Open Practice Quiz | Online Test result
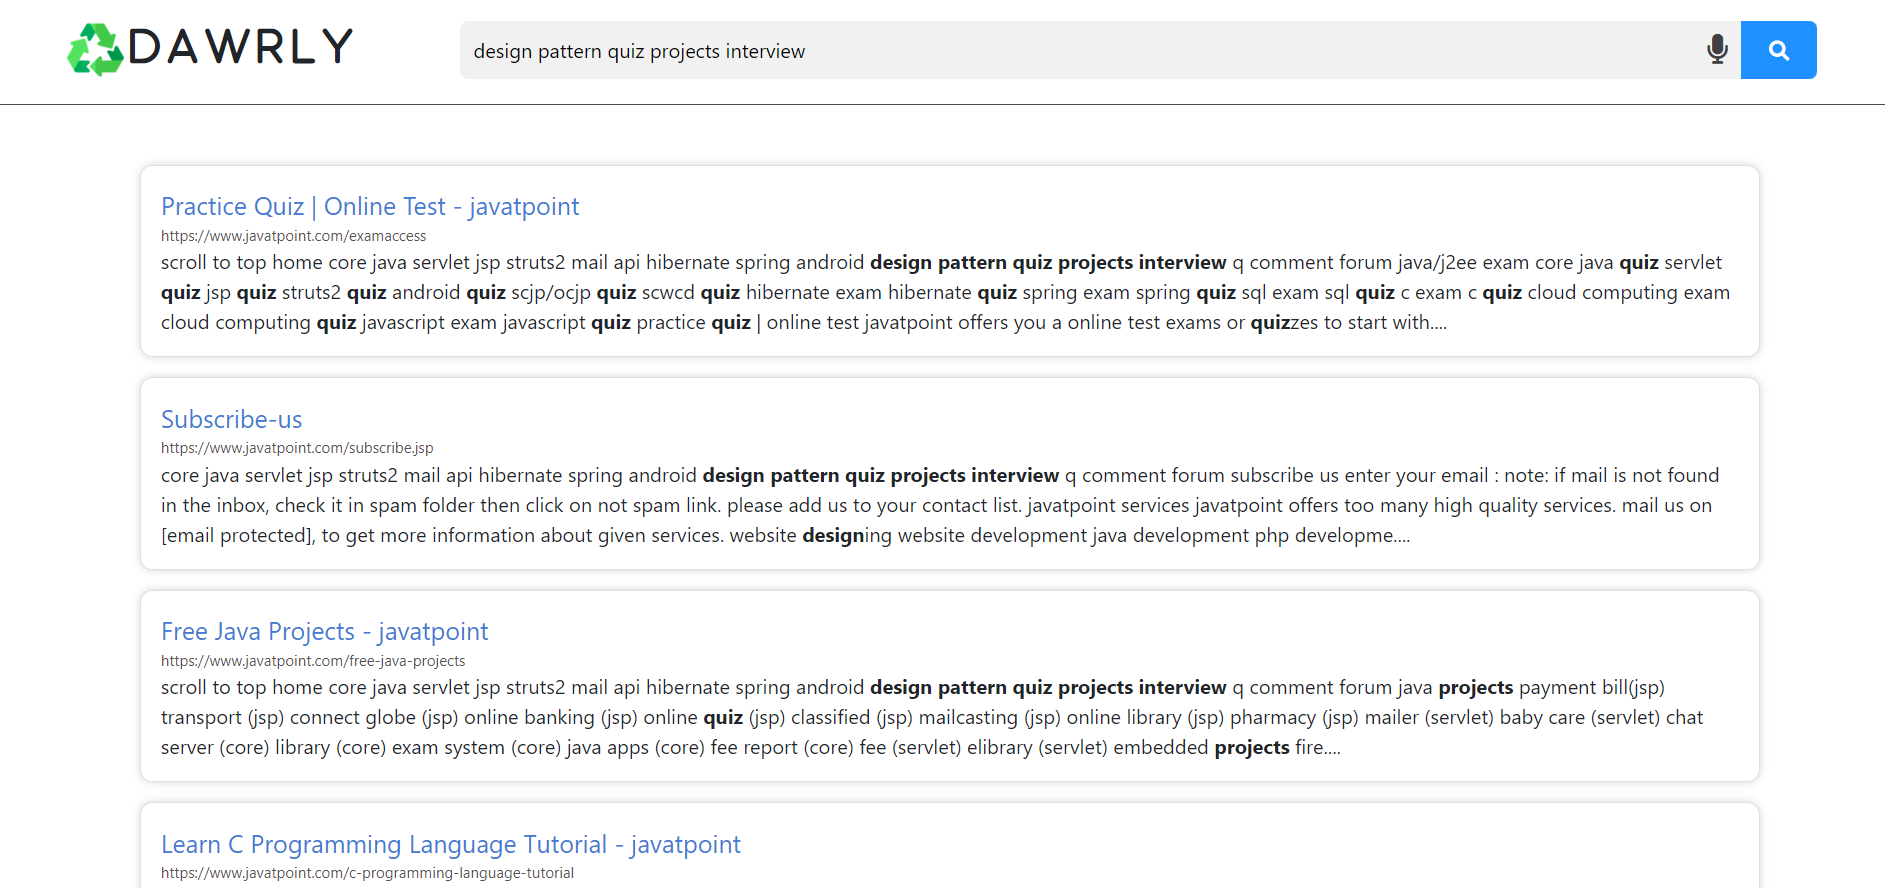 [x=370, y=206]
